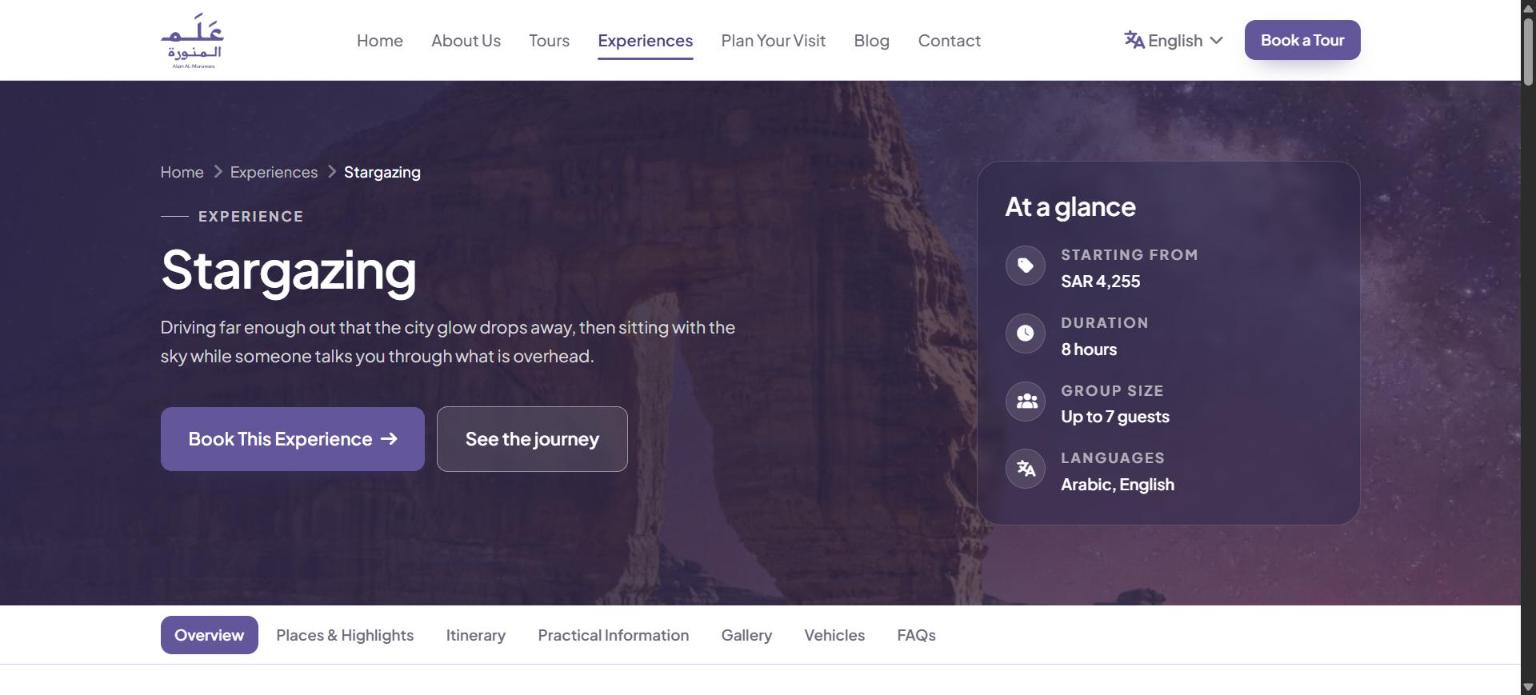Click the Stargazing page heading

[288, 270]
